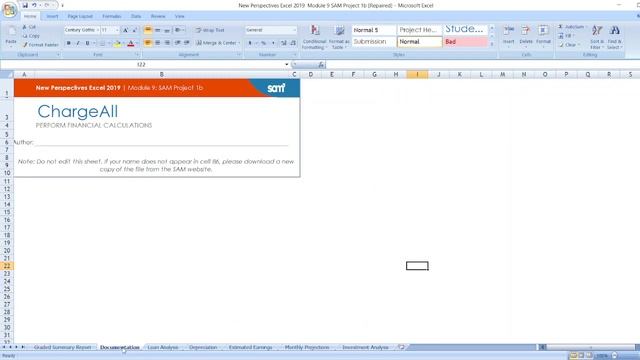Decrease font size
This screenshot has width=640, height=360.
pyautogui.click(x=134, y=30)
